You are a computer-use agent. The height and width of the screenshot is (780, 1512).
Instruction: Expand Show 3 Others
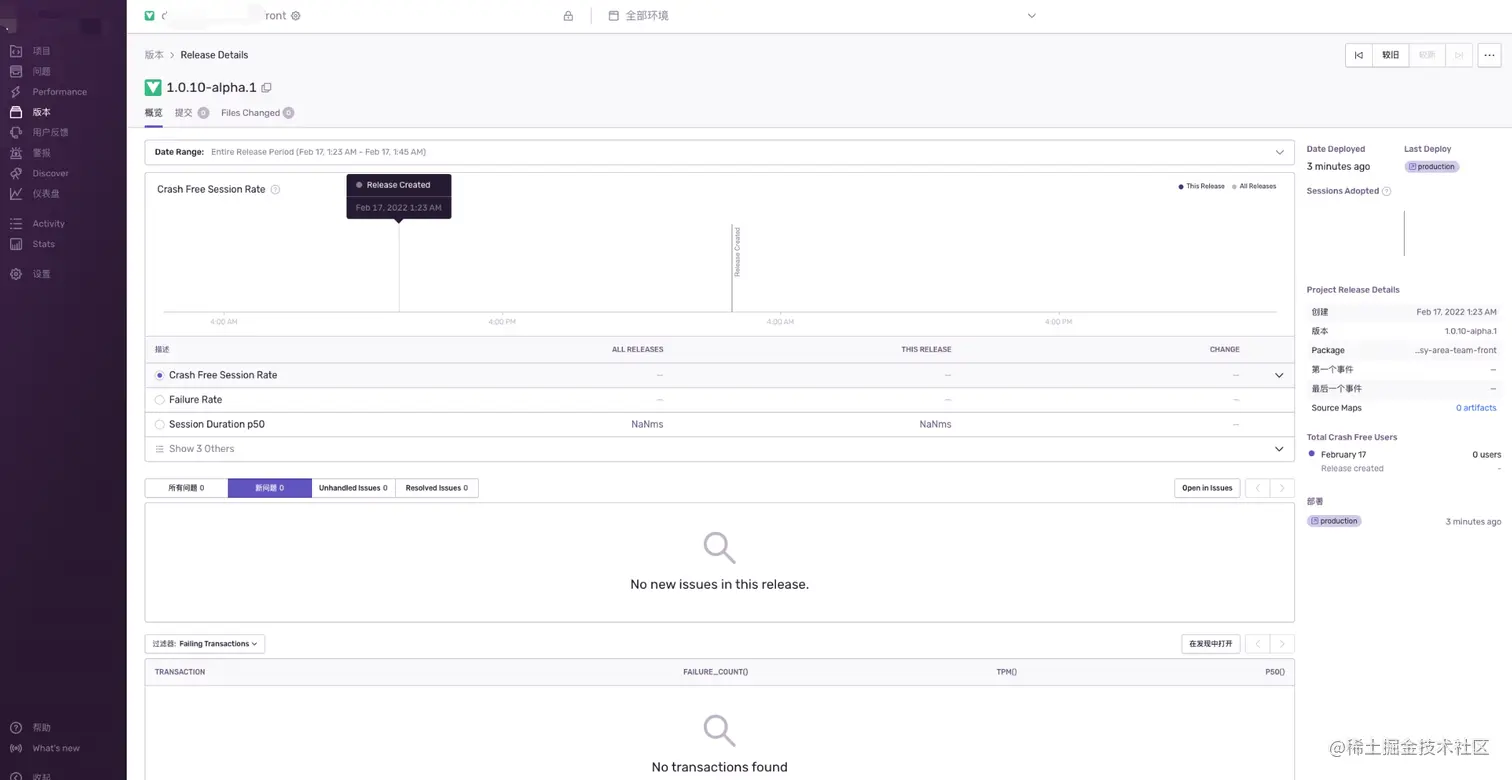(719, 449)
